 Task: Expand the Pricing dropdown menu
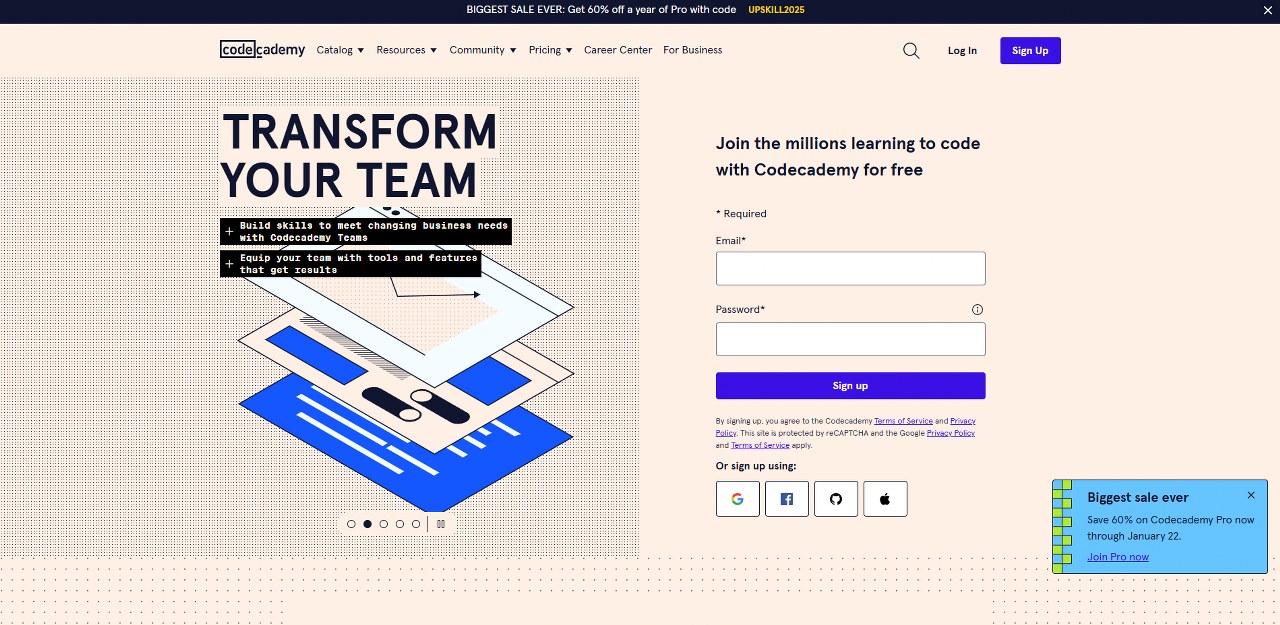pos(551,50)
